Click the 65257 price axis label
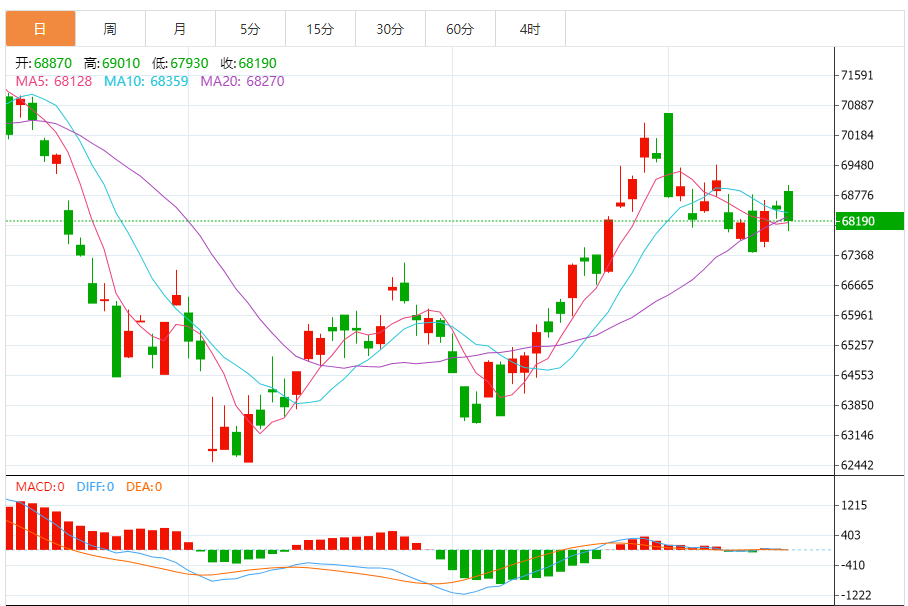This screenshot has width=908, height=606. tap(857, 345)
